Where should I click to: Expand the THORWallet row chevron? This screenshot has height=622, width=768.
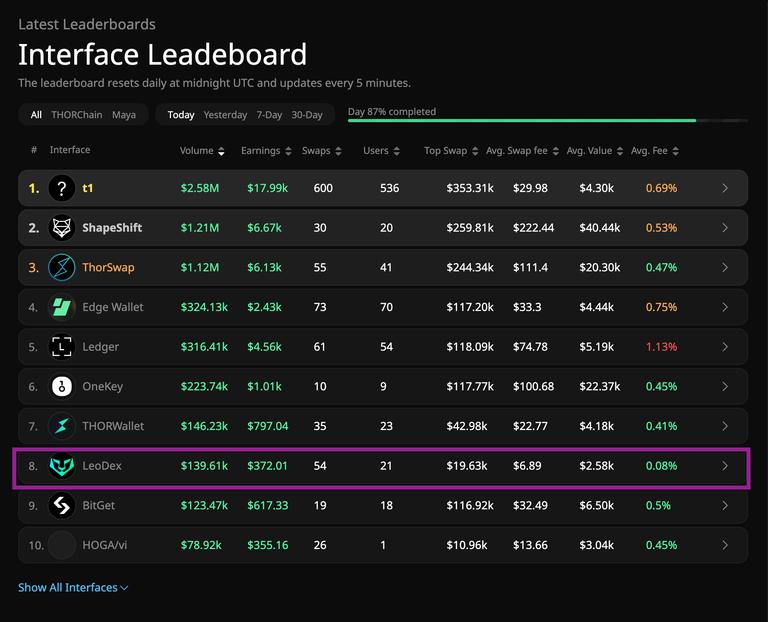tap(725, 426)
